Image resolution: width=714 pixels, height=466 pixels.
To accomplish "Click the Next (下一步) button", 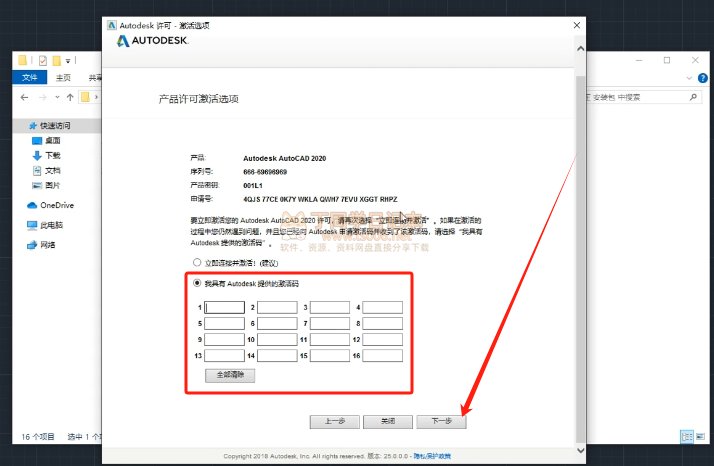I will click(x=441, y=421).
